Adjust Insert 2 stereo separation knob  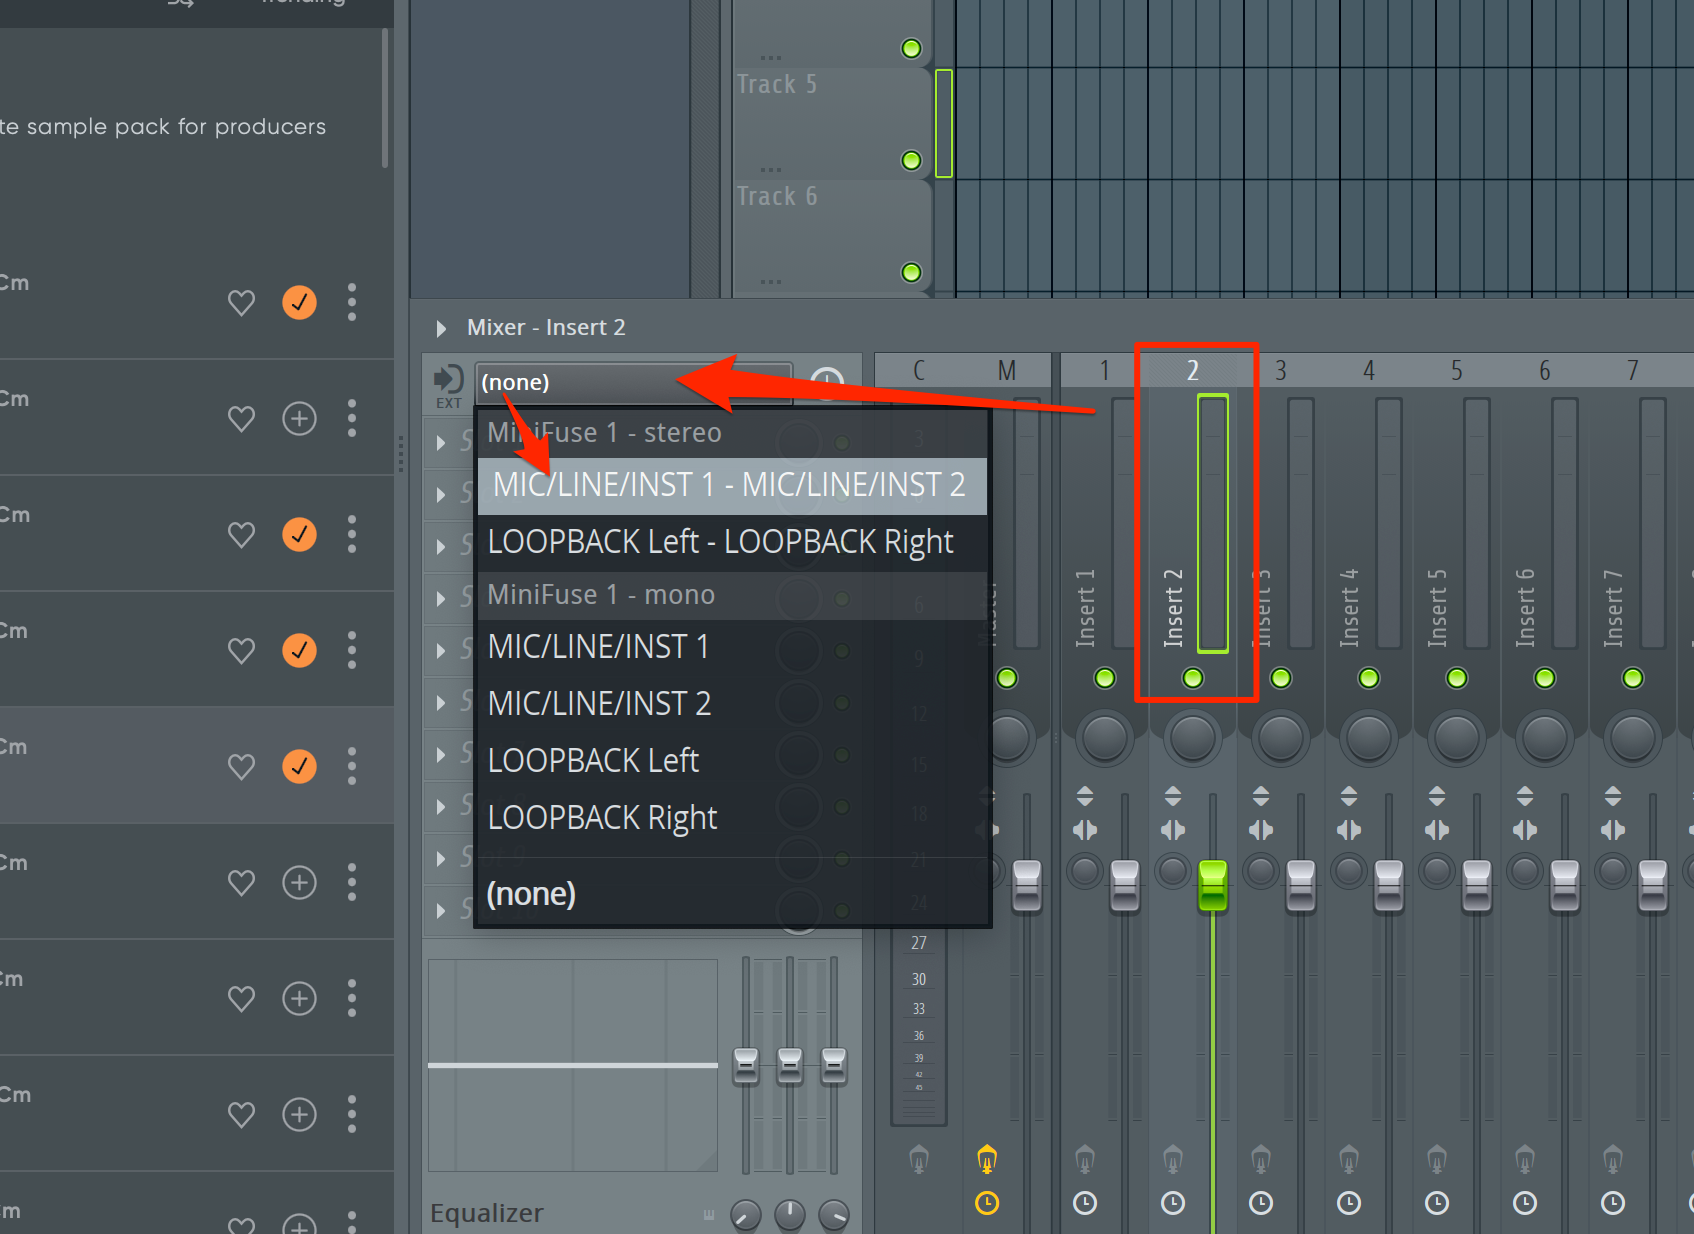(x=1173, y=871)
